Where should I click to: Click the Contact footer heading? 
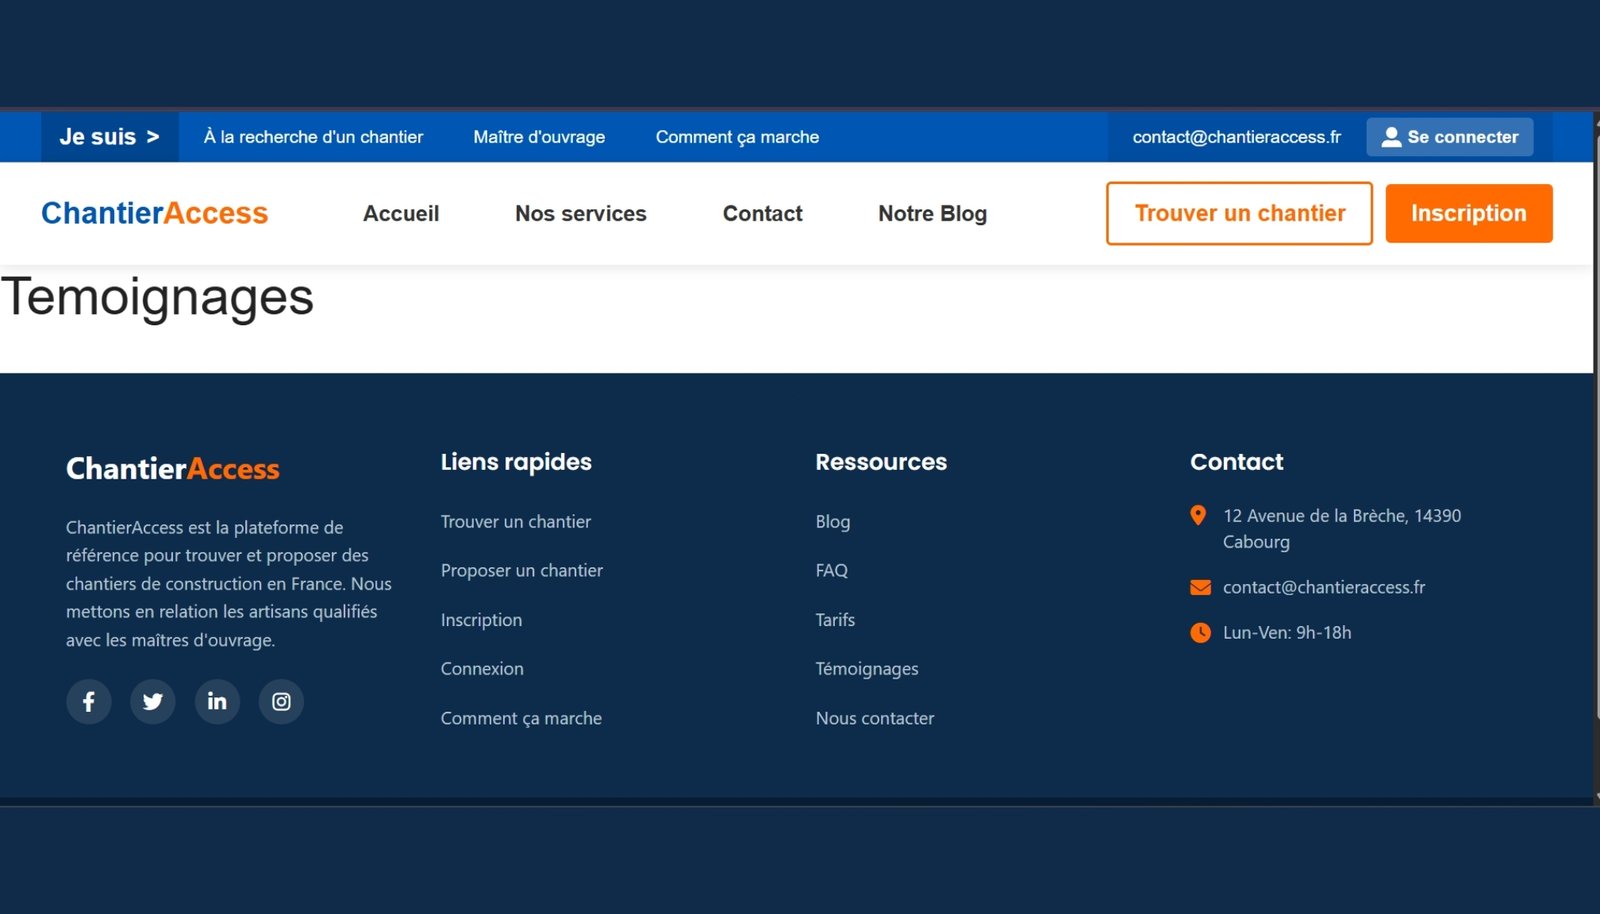1237,462
